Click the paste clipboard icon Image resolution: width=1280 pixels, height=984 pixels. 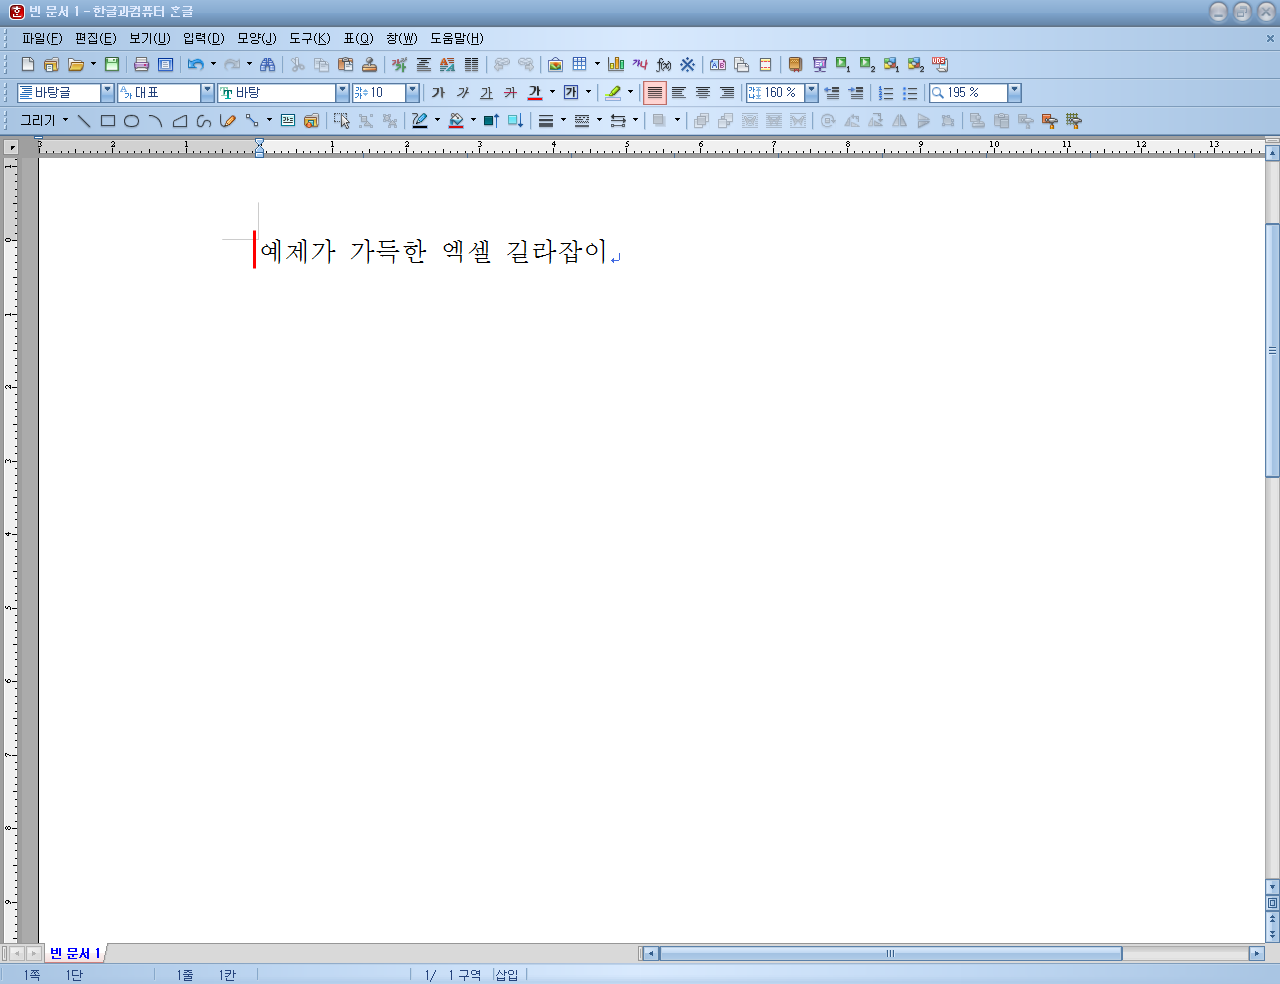[x=345, y=64]
